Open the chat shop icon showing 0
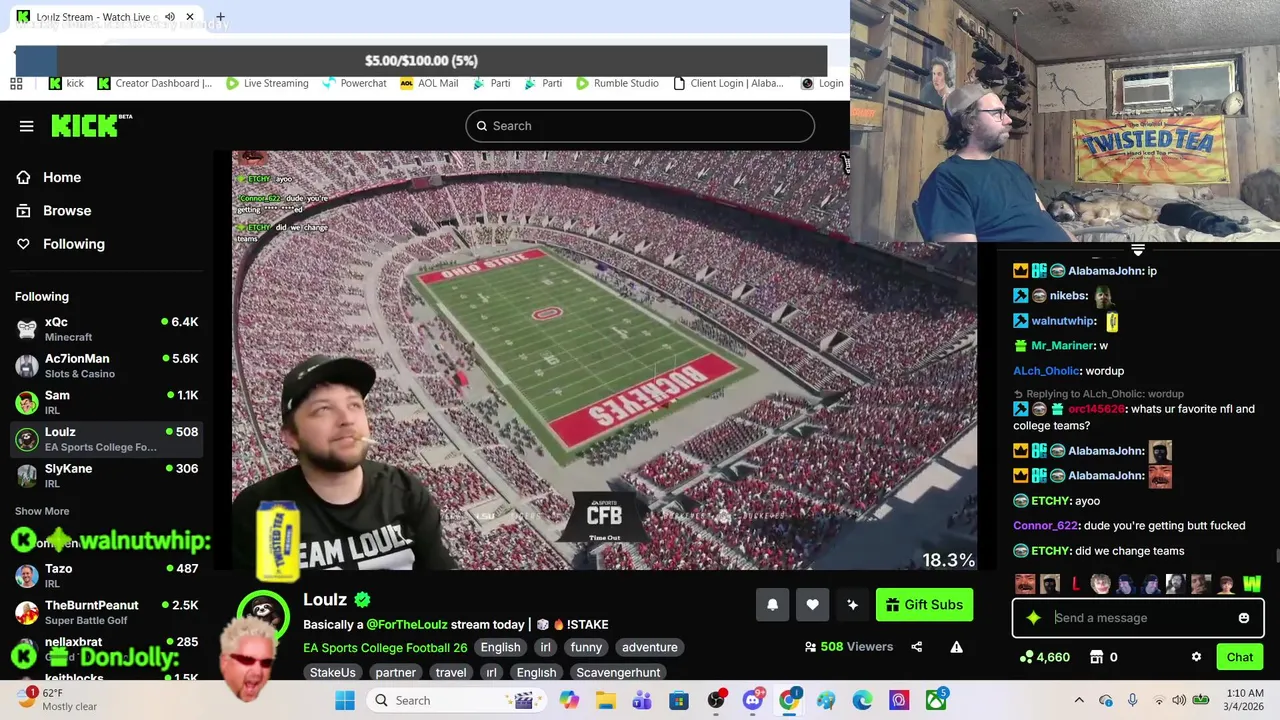Image resolution: width=1280 pixels, height=720 pixels. tap(1103, 657)
